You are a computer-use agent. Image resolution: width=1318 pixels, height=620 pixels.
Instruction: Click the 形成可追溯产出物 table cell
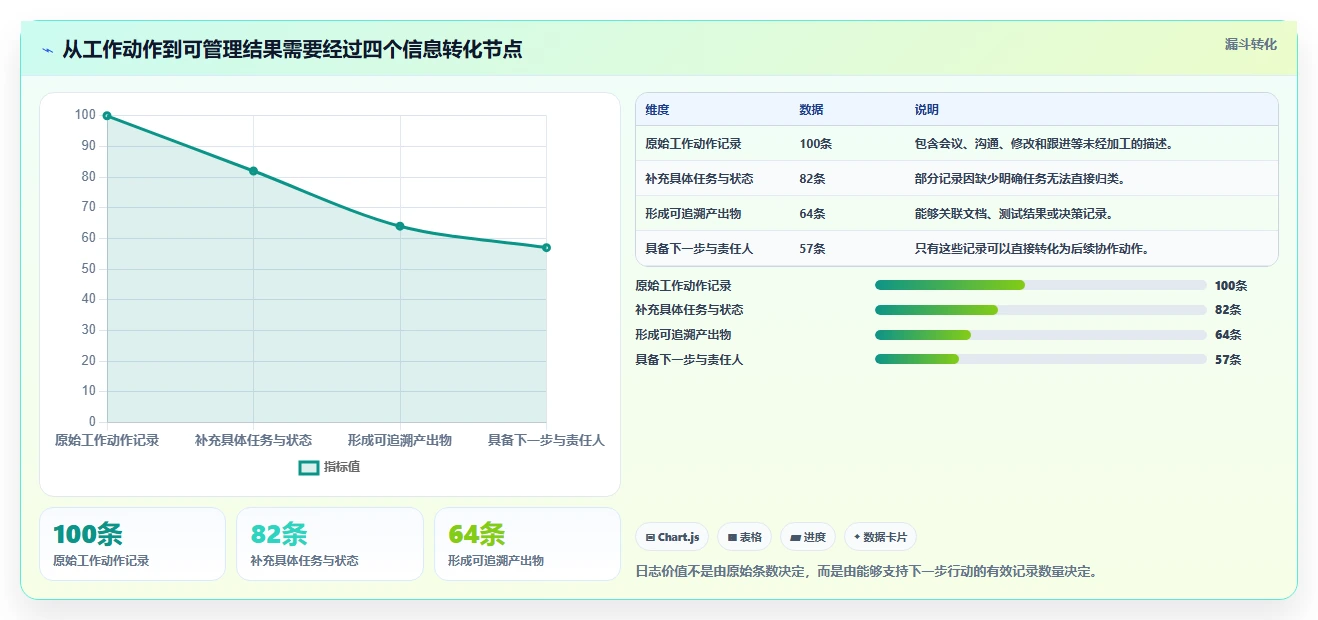click(693, 214)
